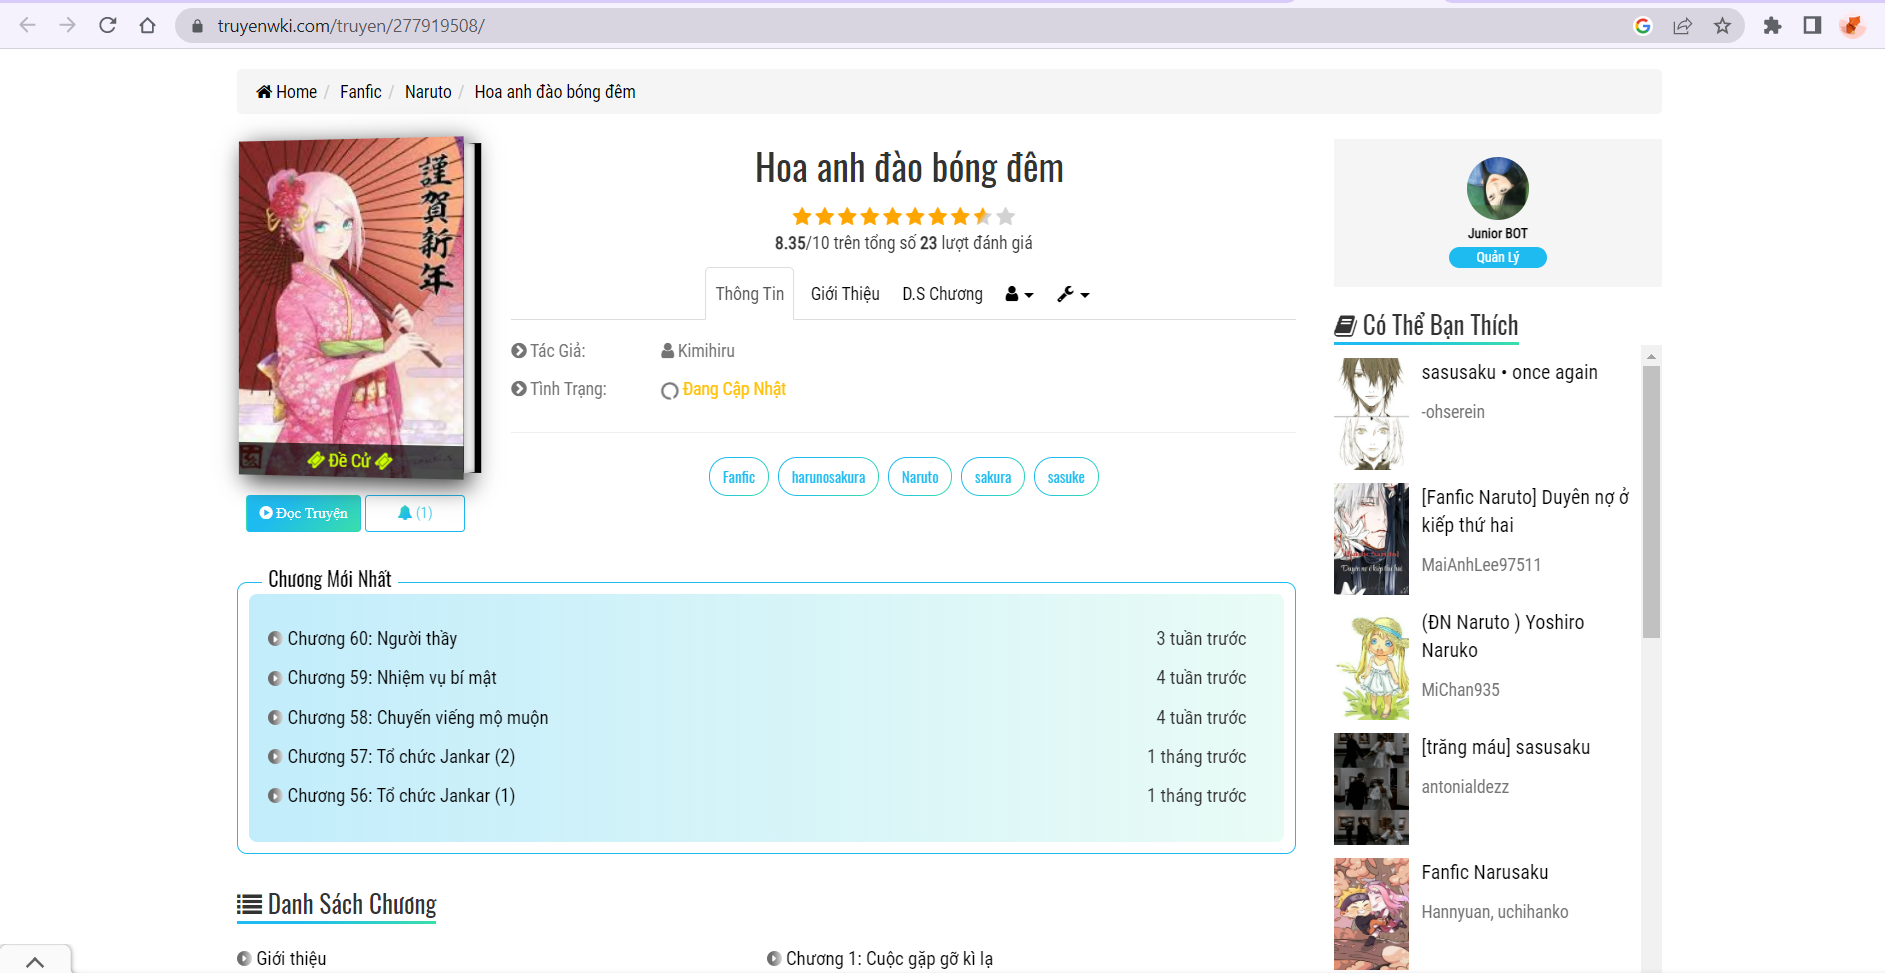Open the browser side panel icon
The width and height of the screenshot is (1885, 973).
point(1812,26)
